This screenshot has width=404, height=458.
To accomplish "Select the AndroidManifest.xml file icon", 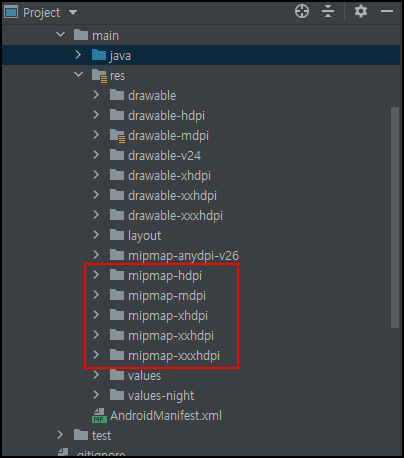I will coord(99,416).
